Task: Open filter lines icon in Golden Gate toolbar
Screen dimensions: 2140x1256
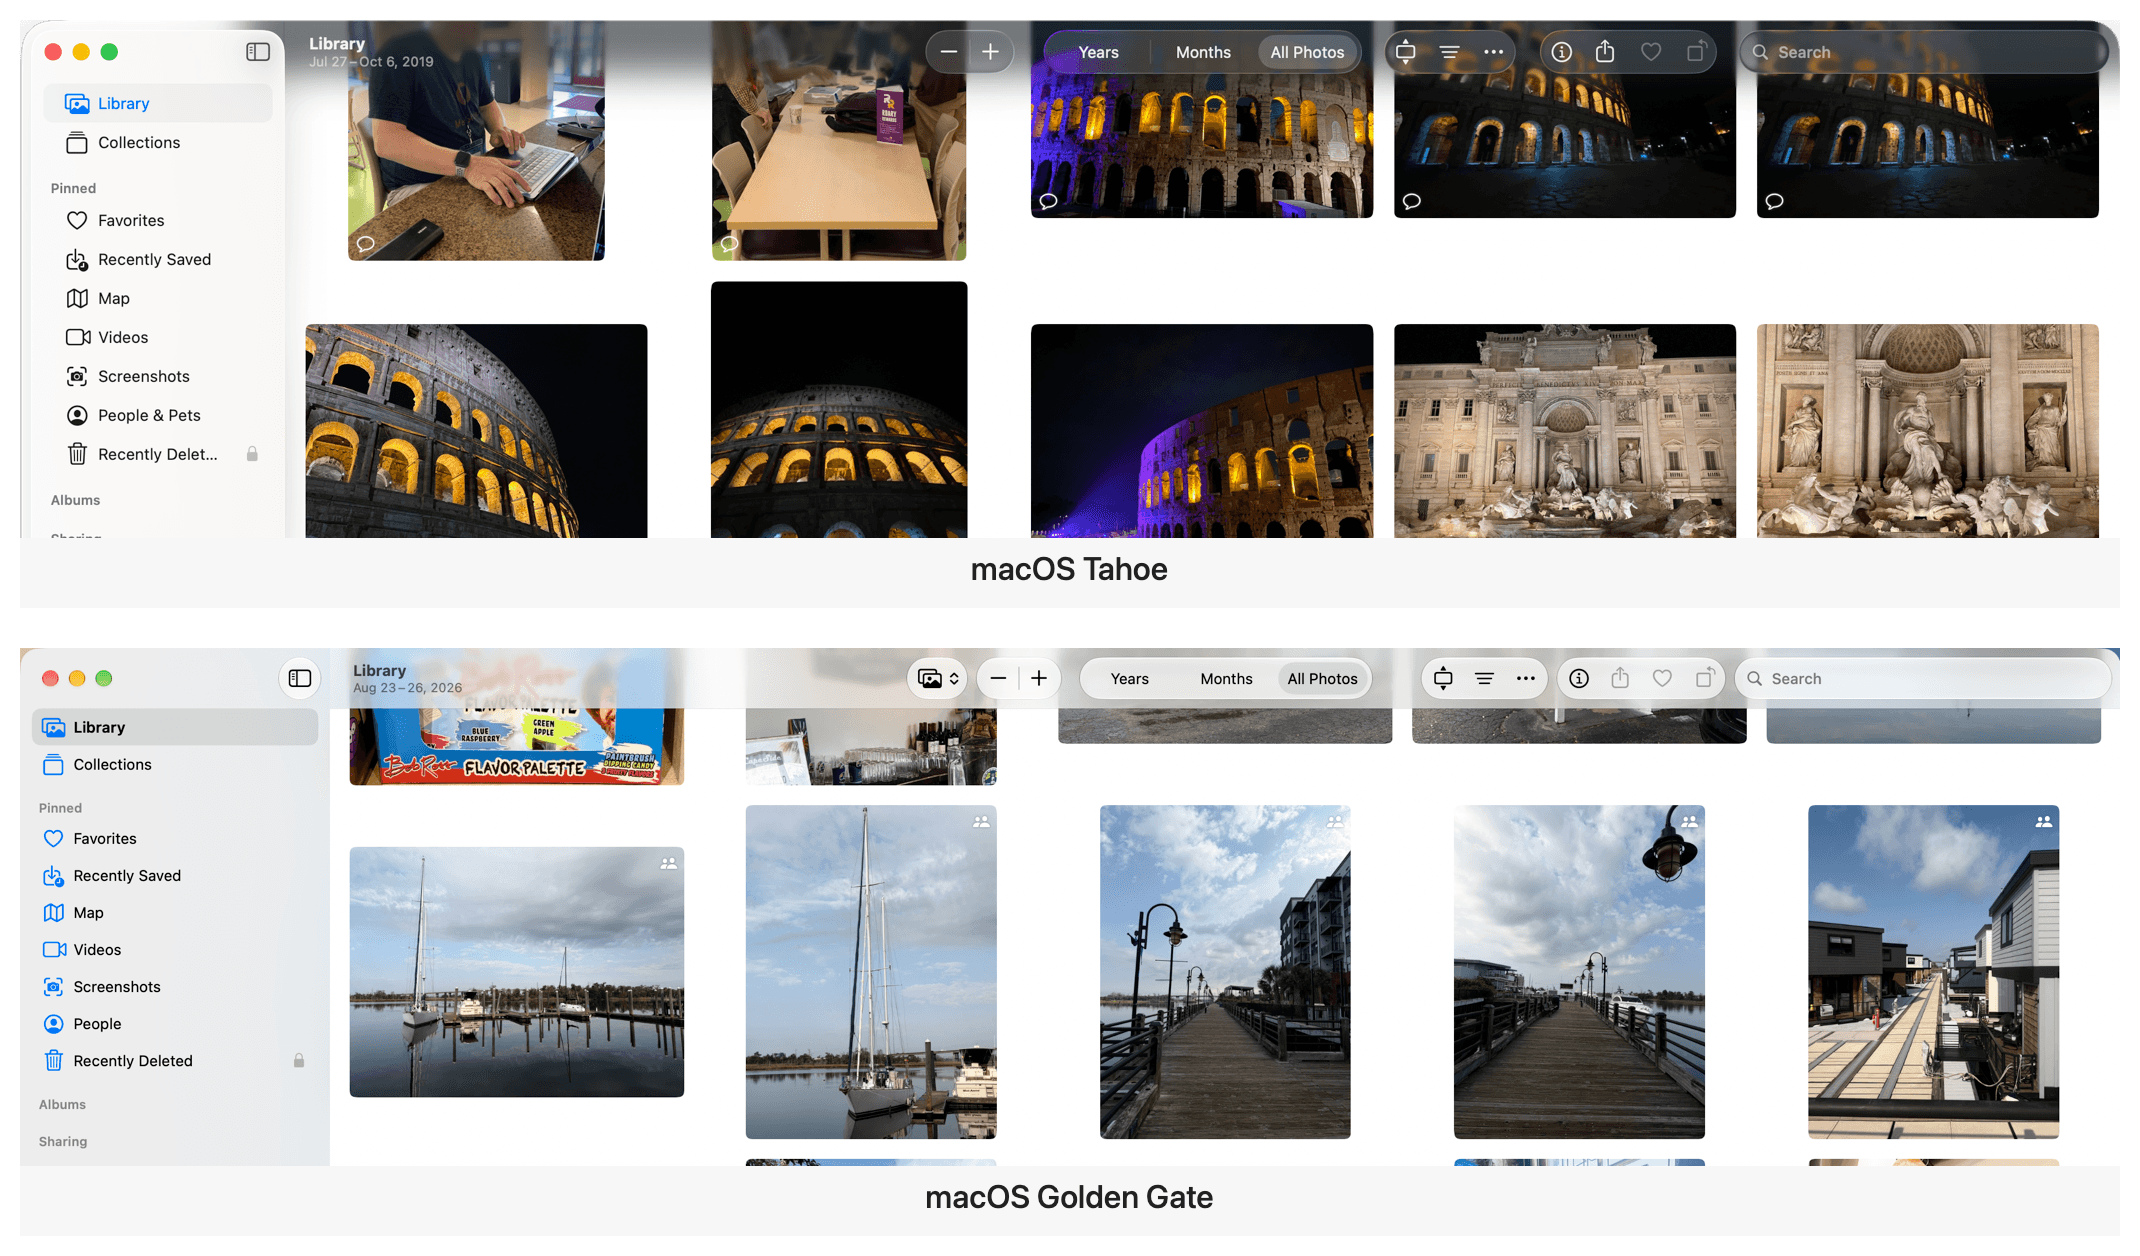Action: pyautogui.click(x=1484, y=679)
